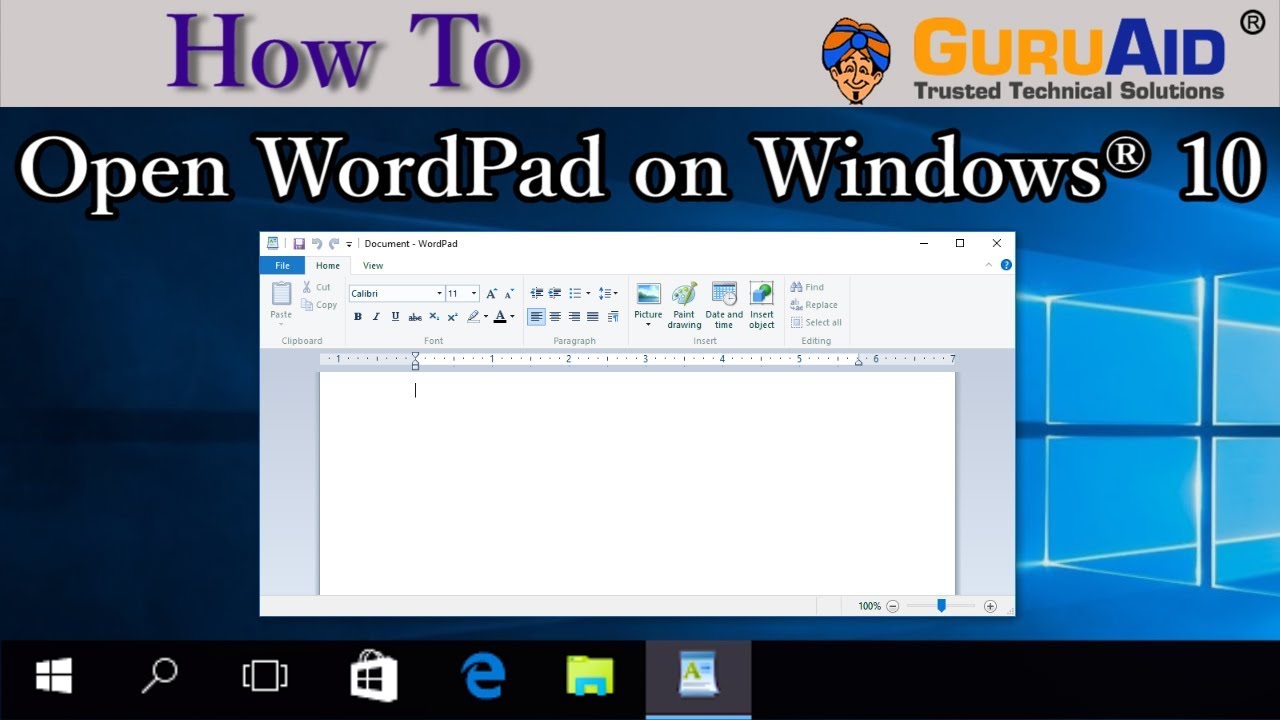Open the font color dropdown arrow
1280x720 pixels.
[x=512, y=317]
